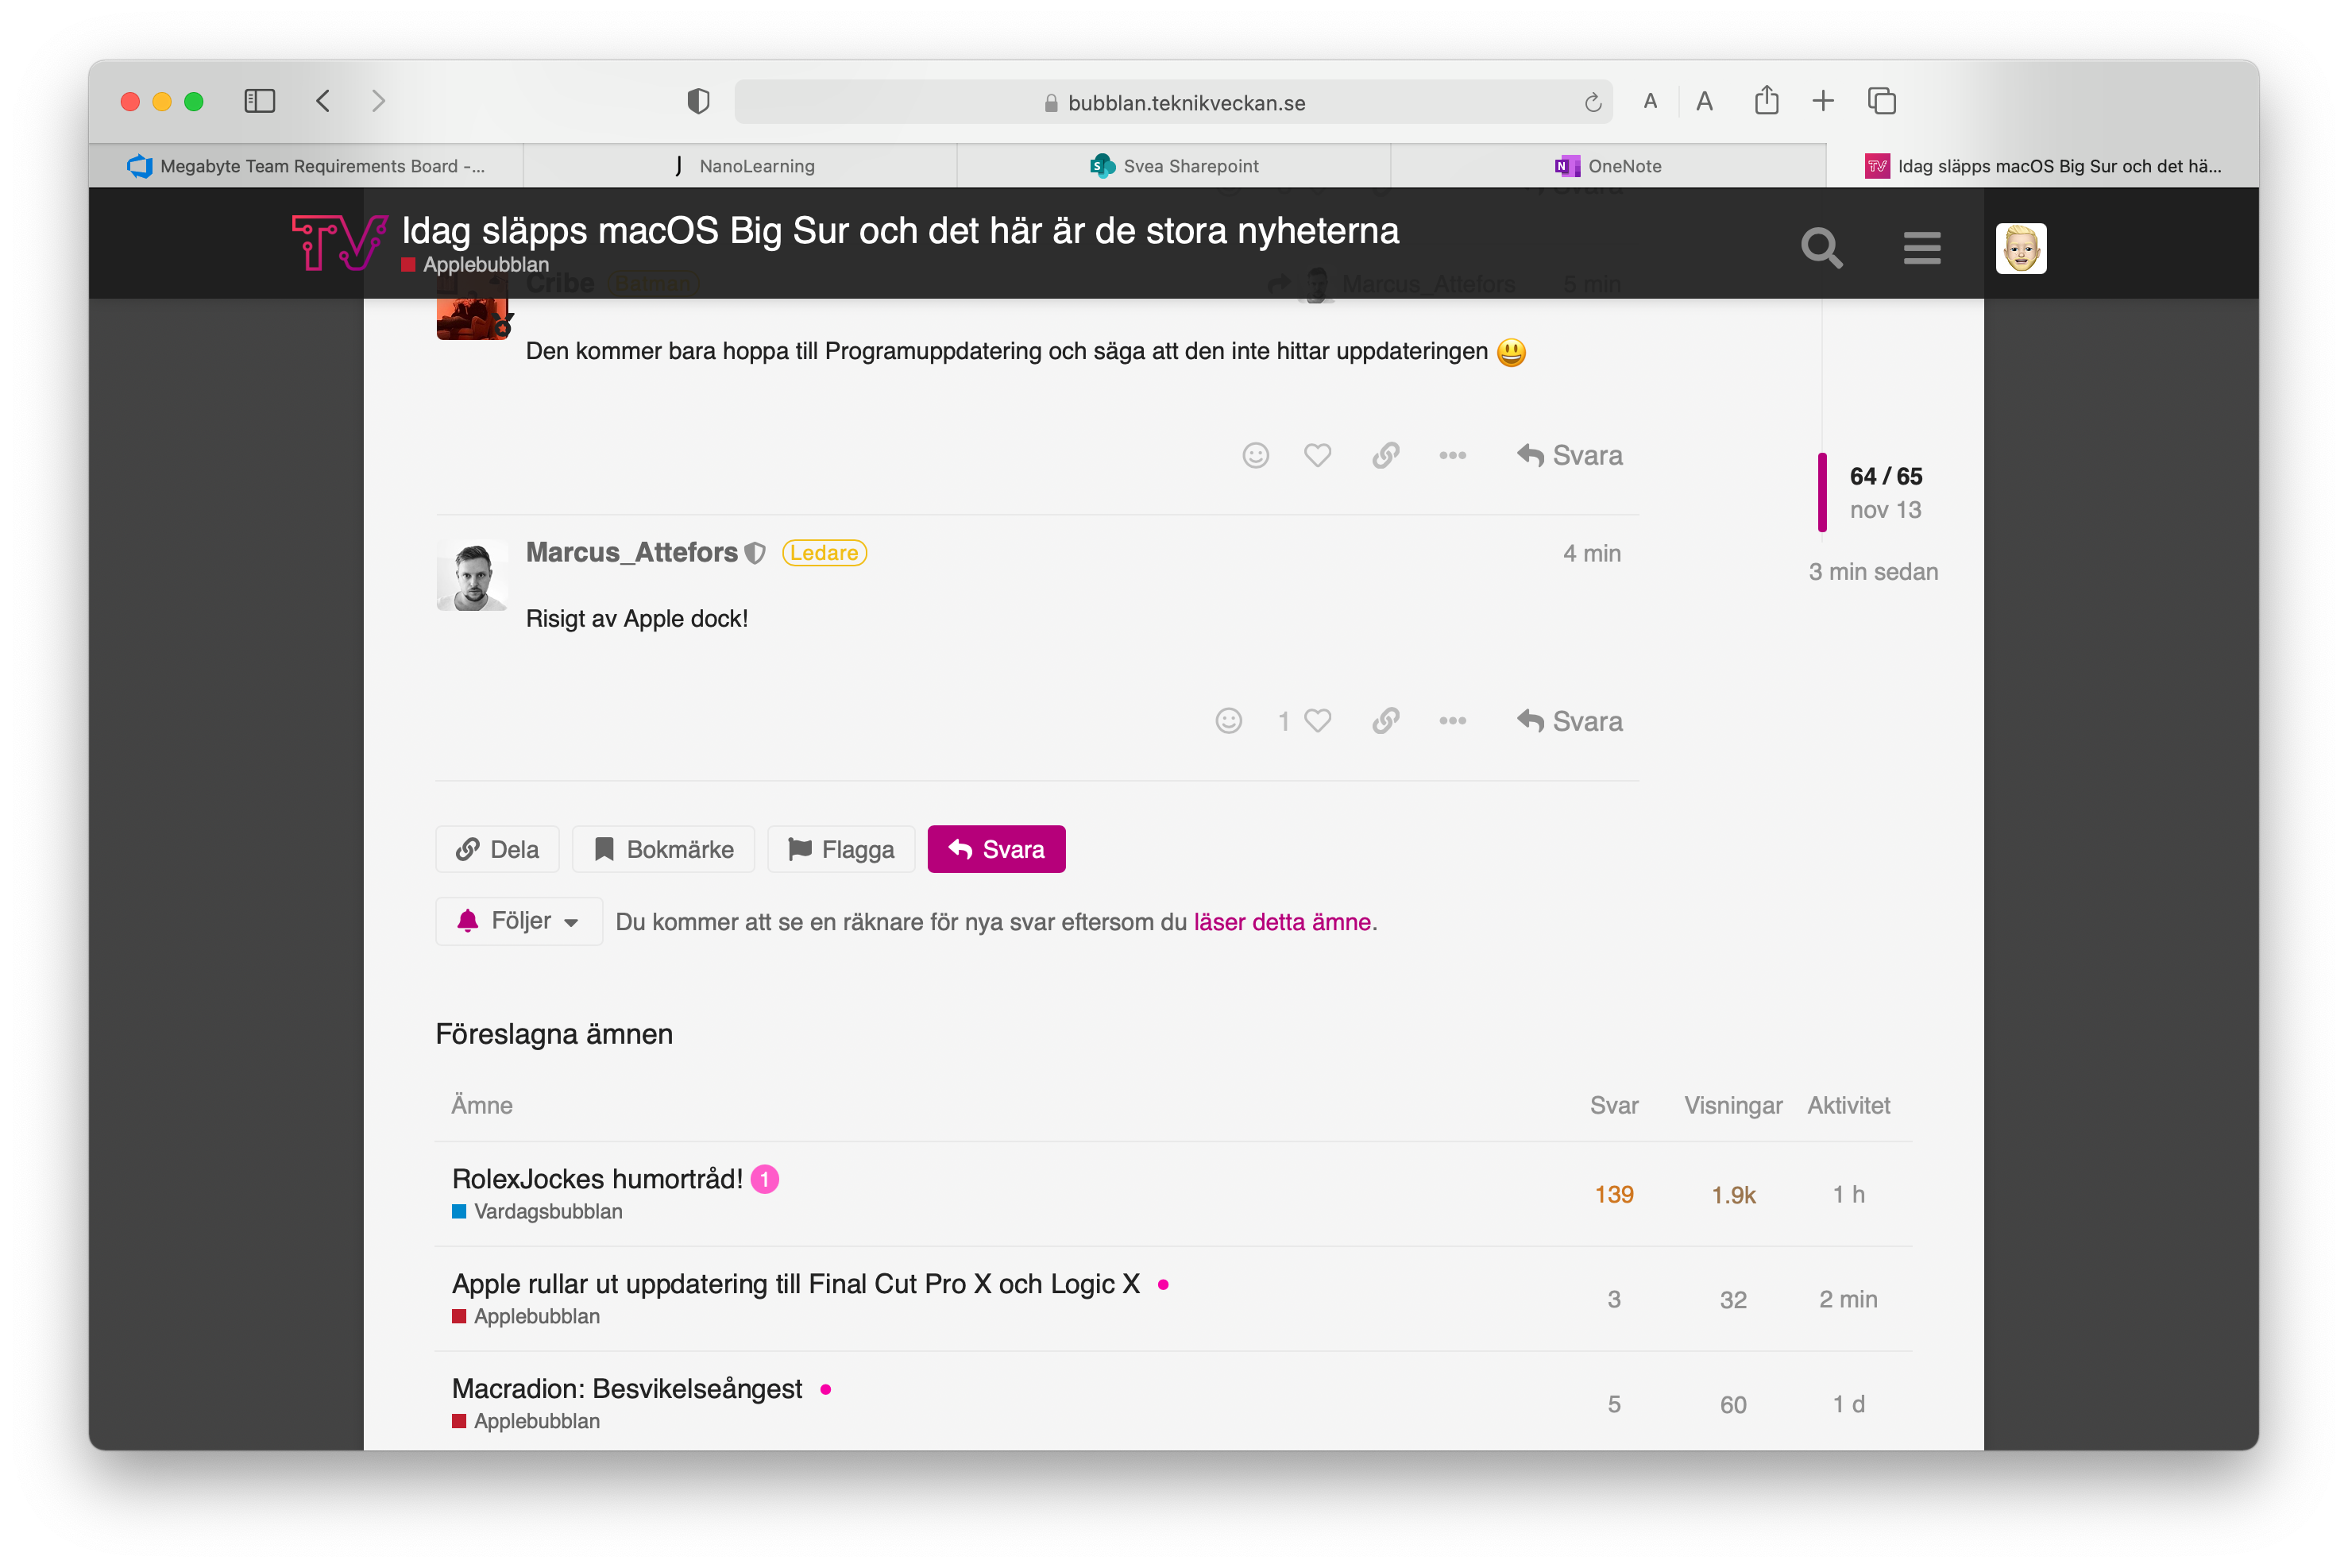
Task: Open the RolexJockes humortråd! topic
Action: pyautogui.click(x=597, y=1179)
